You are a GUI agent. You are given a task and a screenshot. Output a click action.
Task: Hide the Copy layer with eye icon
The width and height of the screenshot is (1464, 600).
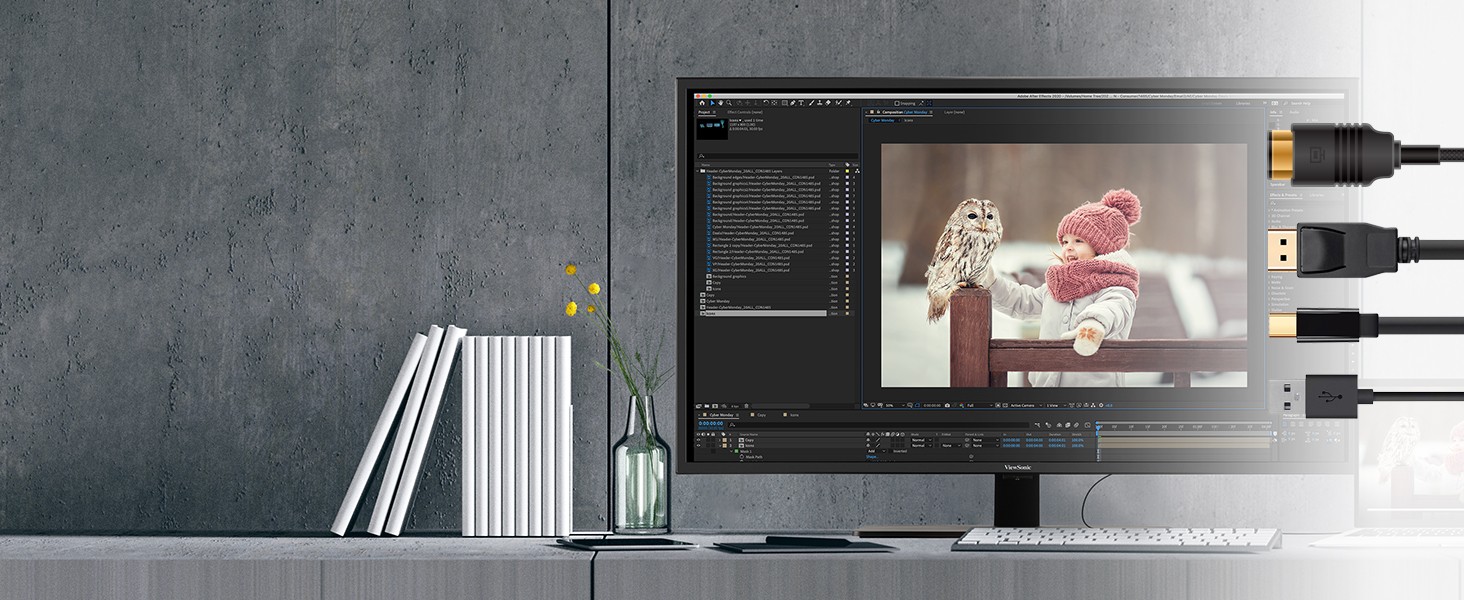(699, 440)
